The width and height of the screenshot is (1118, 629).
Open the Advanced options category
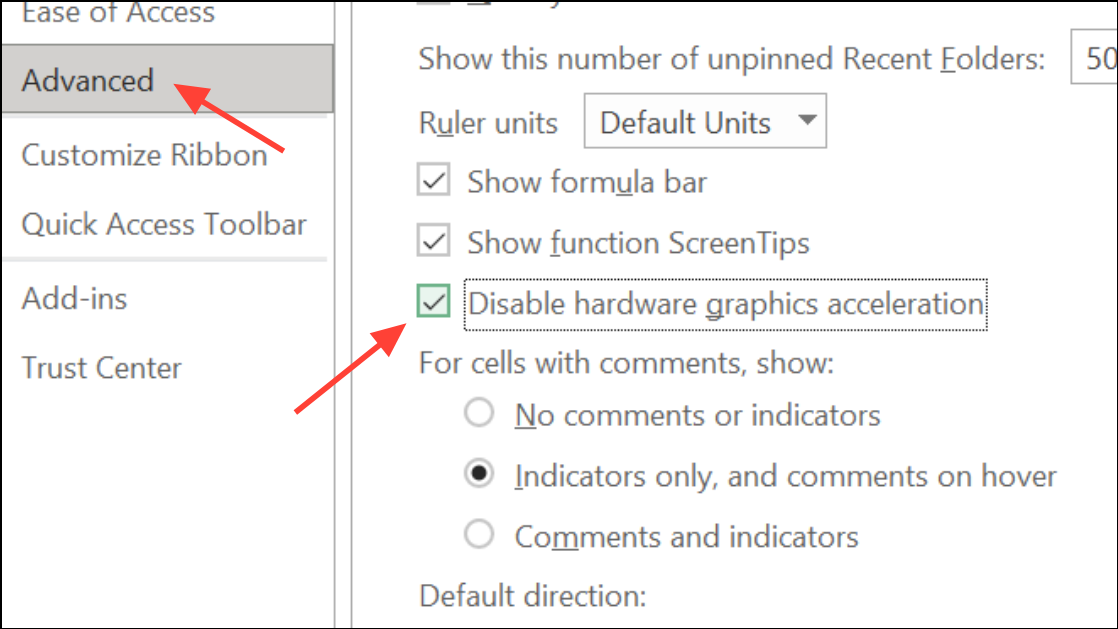[x=88, y=80]
